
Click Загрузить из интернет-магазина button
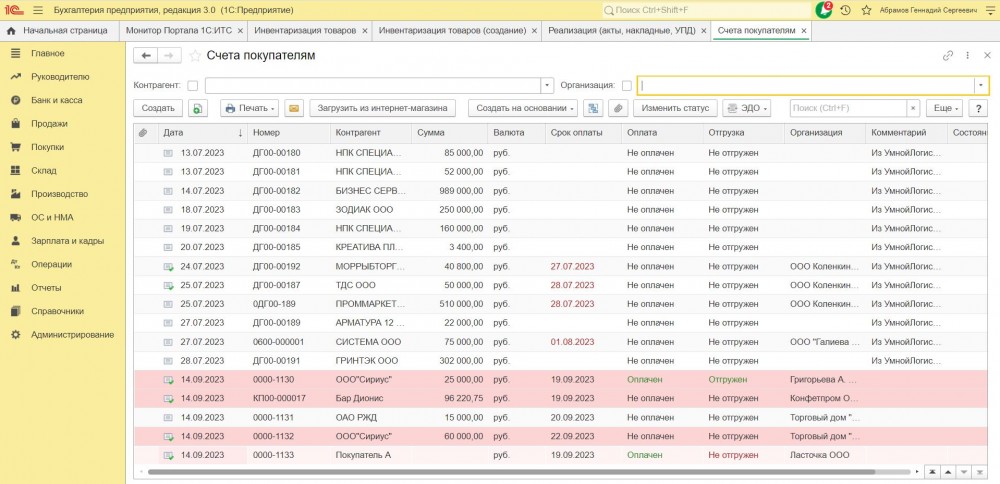point(384,108)
